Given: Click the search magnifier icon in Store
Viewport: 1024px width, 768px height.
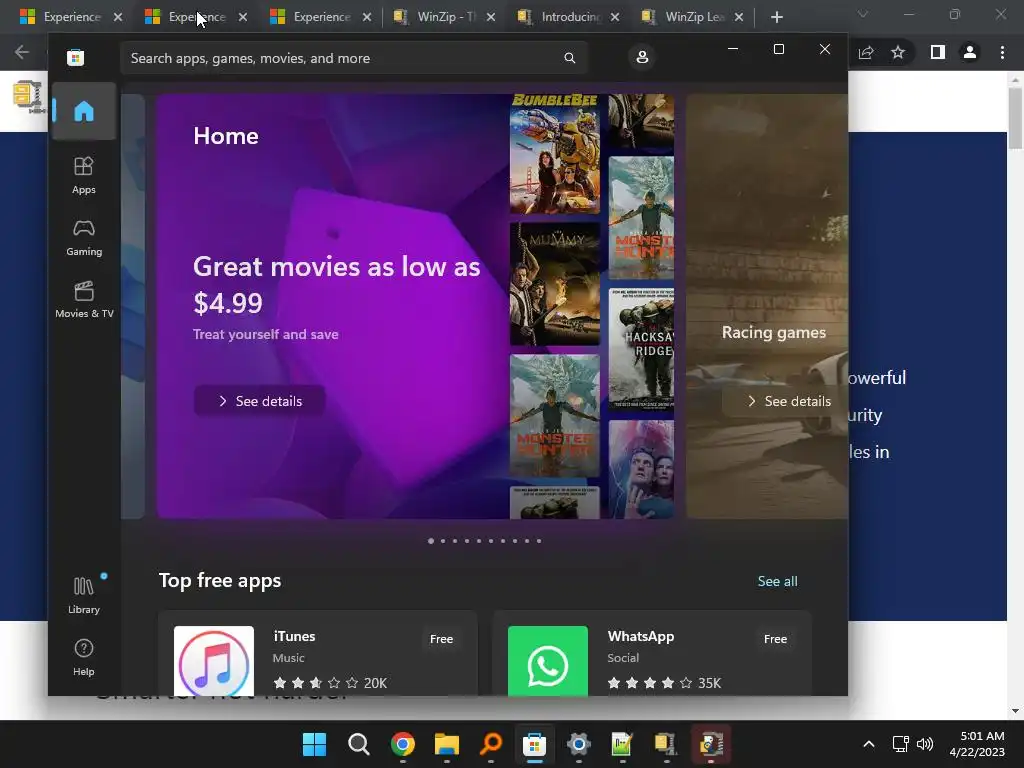Looking at the screenshot, I should tap(569, 58).
